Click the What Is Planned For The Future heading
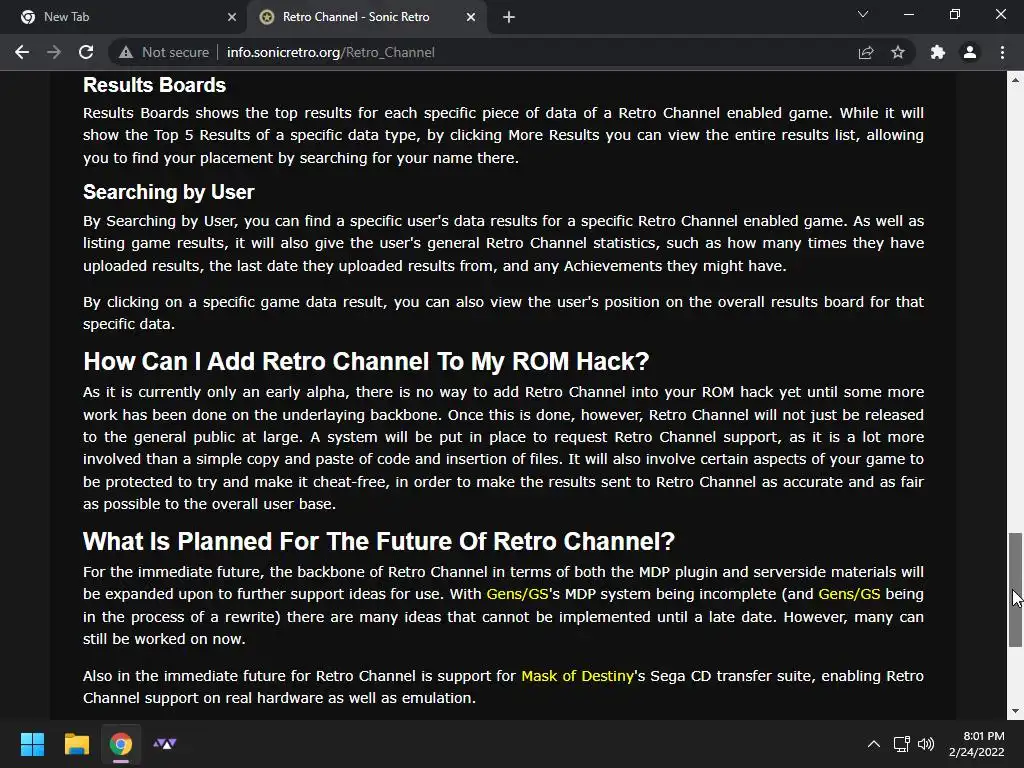This screenshot has width=1024, height=768. point(379,541)
